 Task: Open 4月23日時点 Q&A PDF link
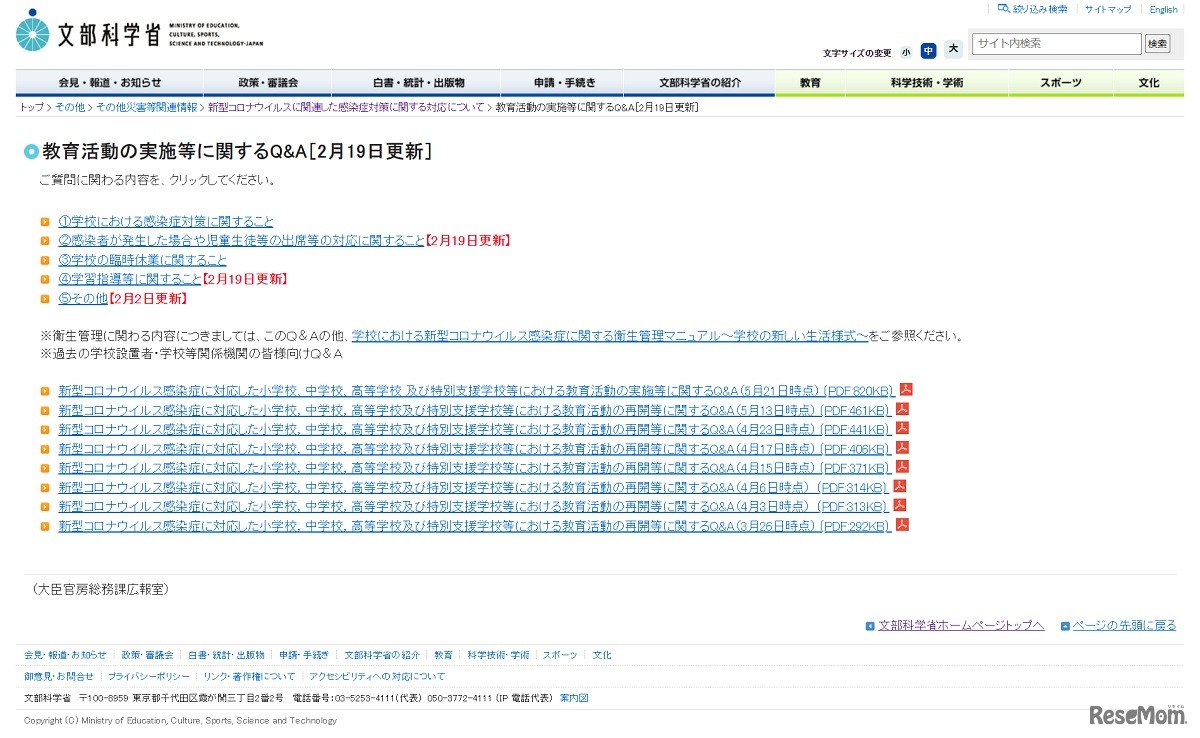[474, 429]
